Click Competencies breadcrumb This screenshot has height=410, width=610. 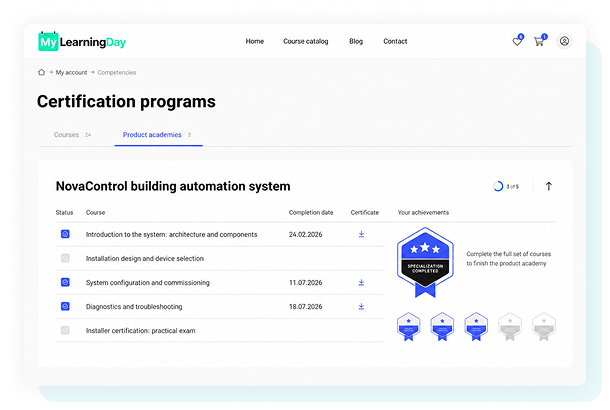coord(117,72)
